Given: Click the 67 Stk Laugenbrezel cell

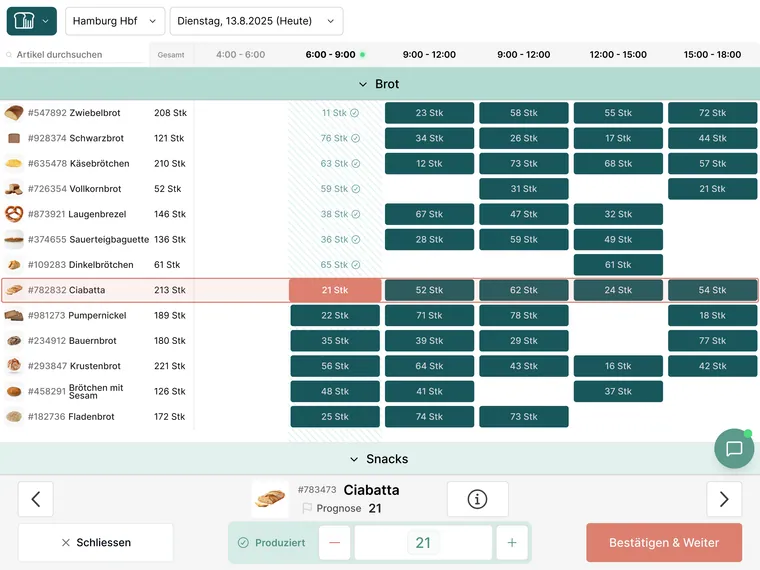Looking at the screenshot, I should 429,214.
